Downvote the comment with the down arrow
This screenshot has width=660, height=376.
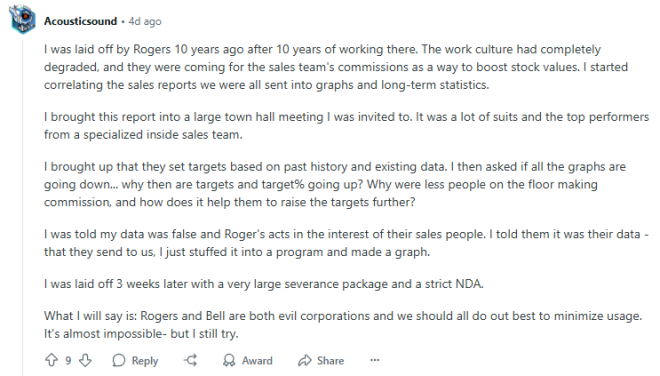click(85, 360)
